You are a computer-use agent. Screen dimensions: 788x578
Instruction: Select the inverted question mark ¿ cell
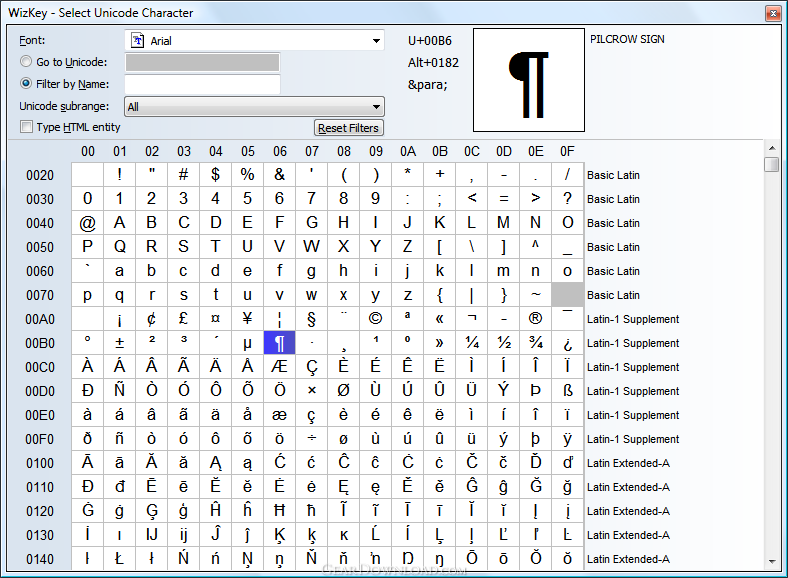567,343
